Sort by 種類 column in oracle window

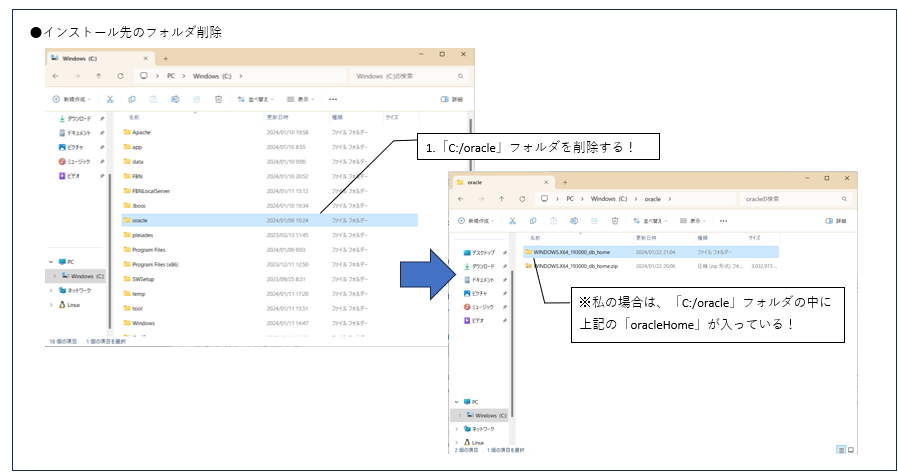tap(702, 237)
